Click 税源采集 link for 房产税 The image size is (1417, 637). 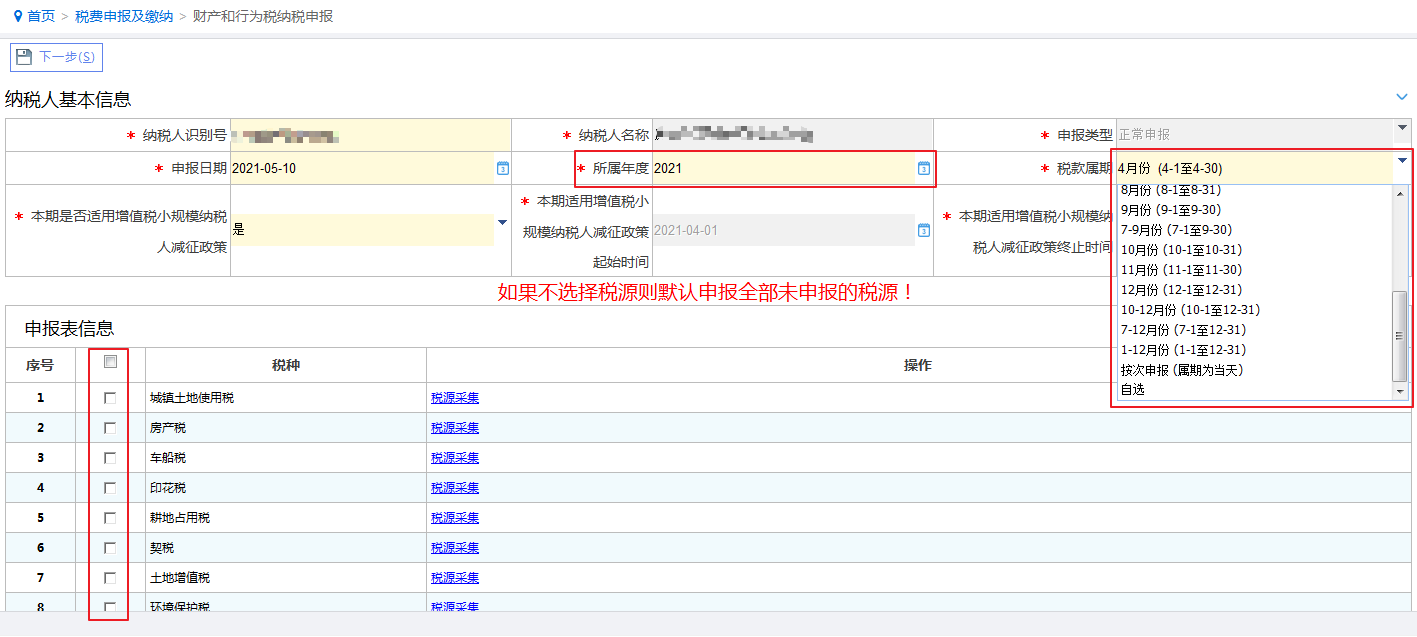[x=455, y=428]
